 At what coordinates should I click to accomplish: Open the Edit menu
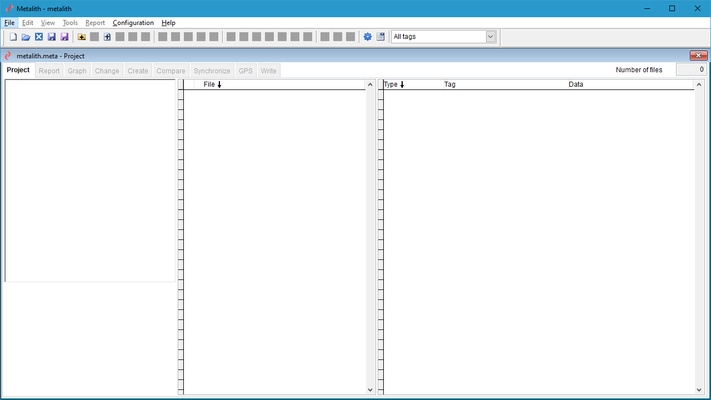[x=28, y=23]
